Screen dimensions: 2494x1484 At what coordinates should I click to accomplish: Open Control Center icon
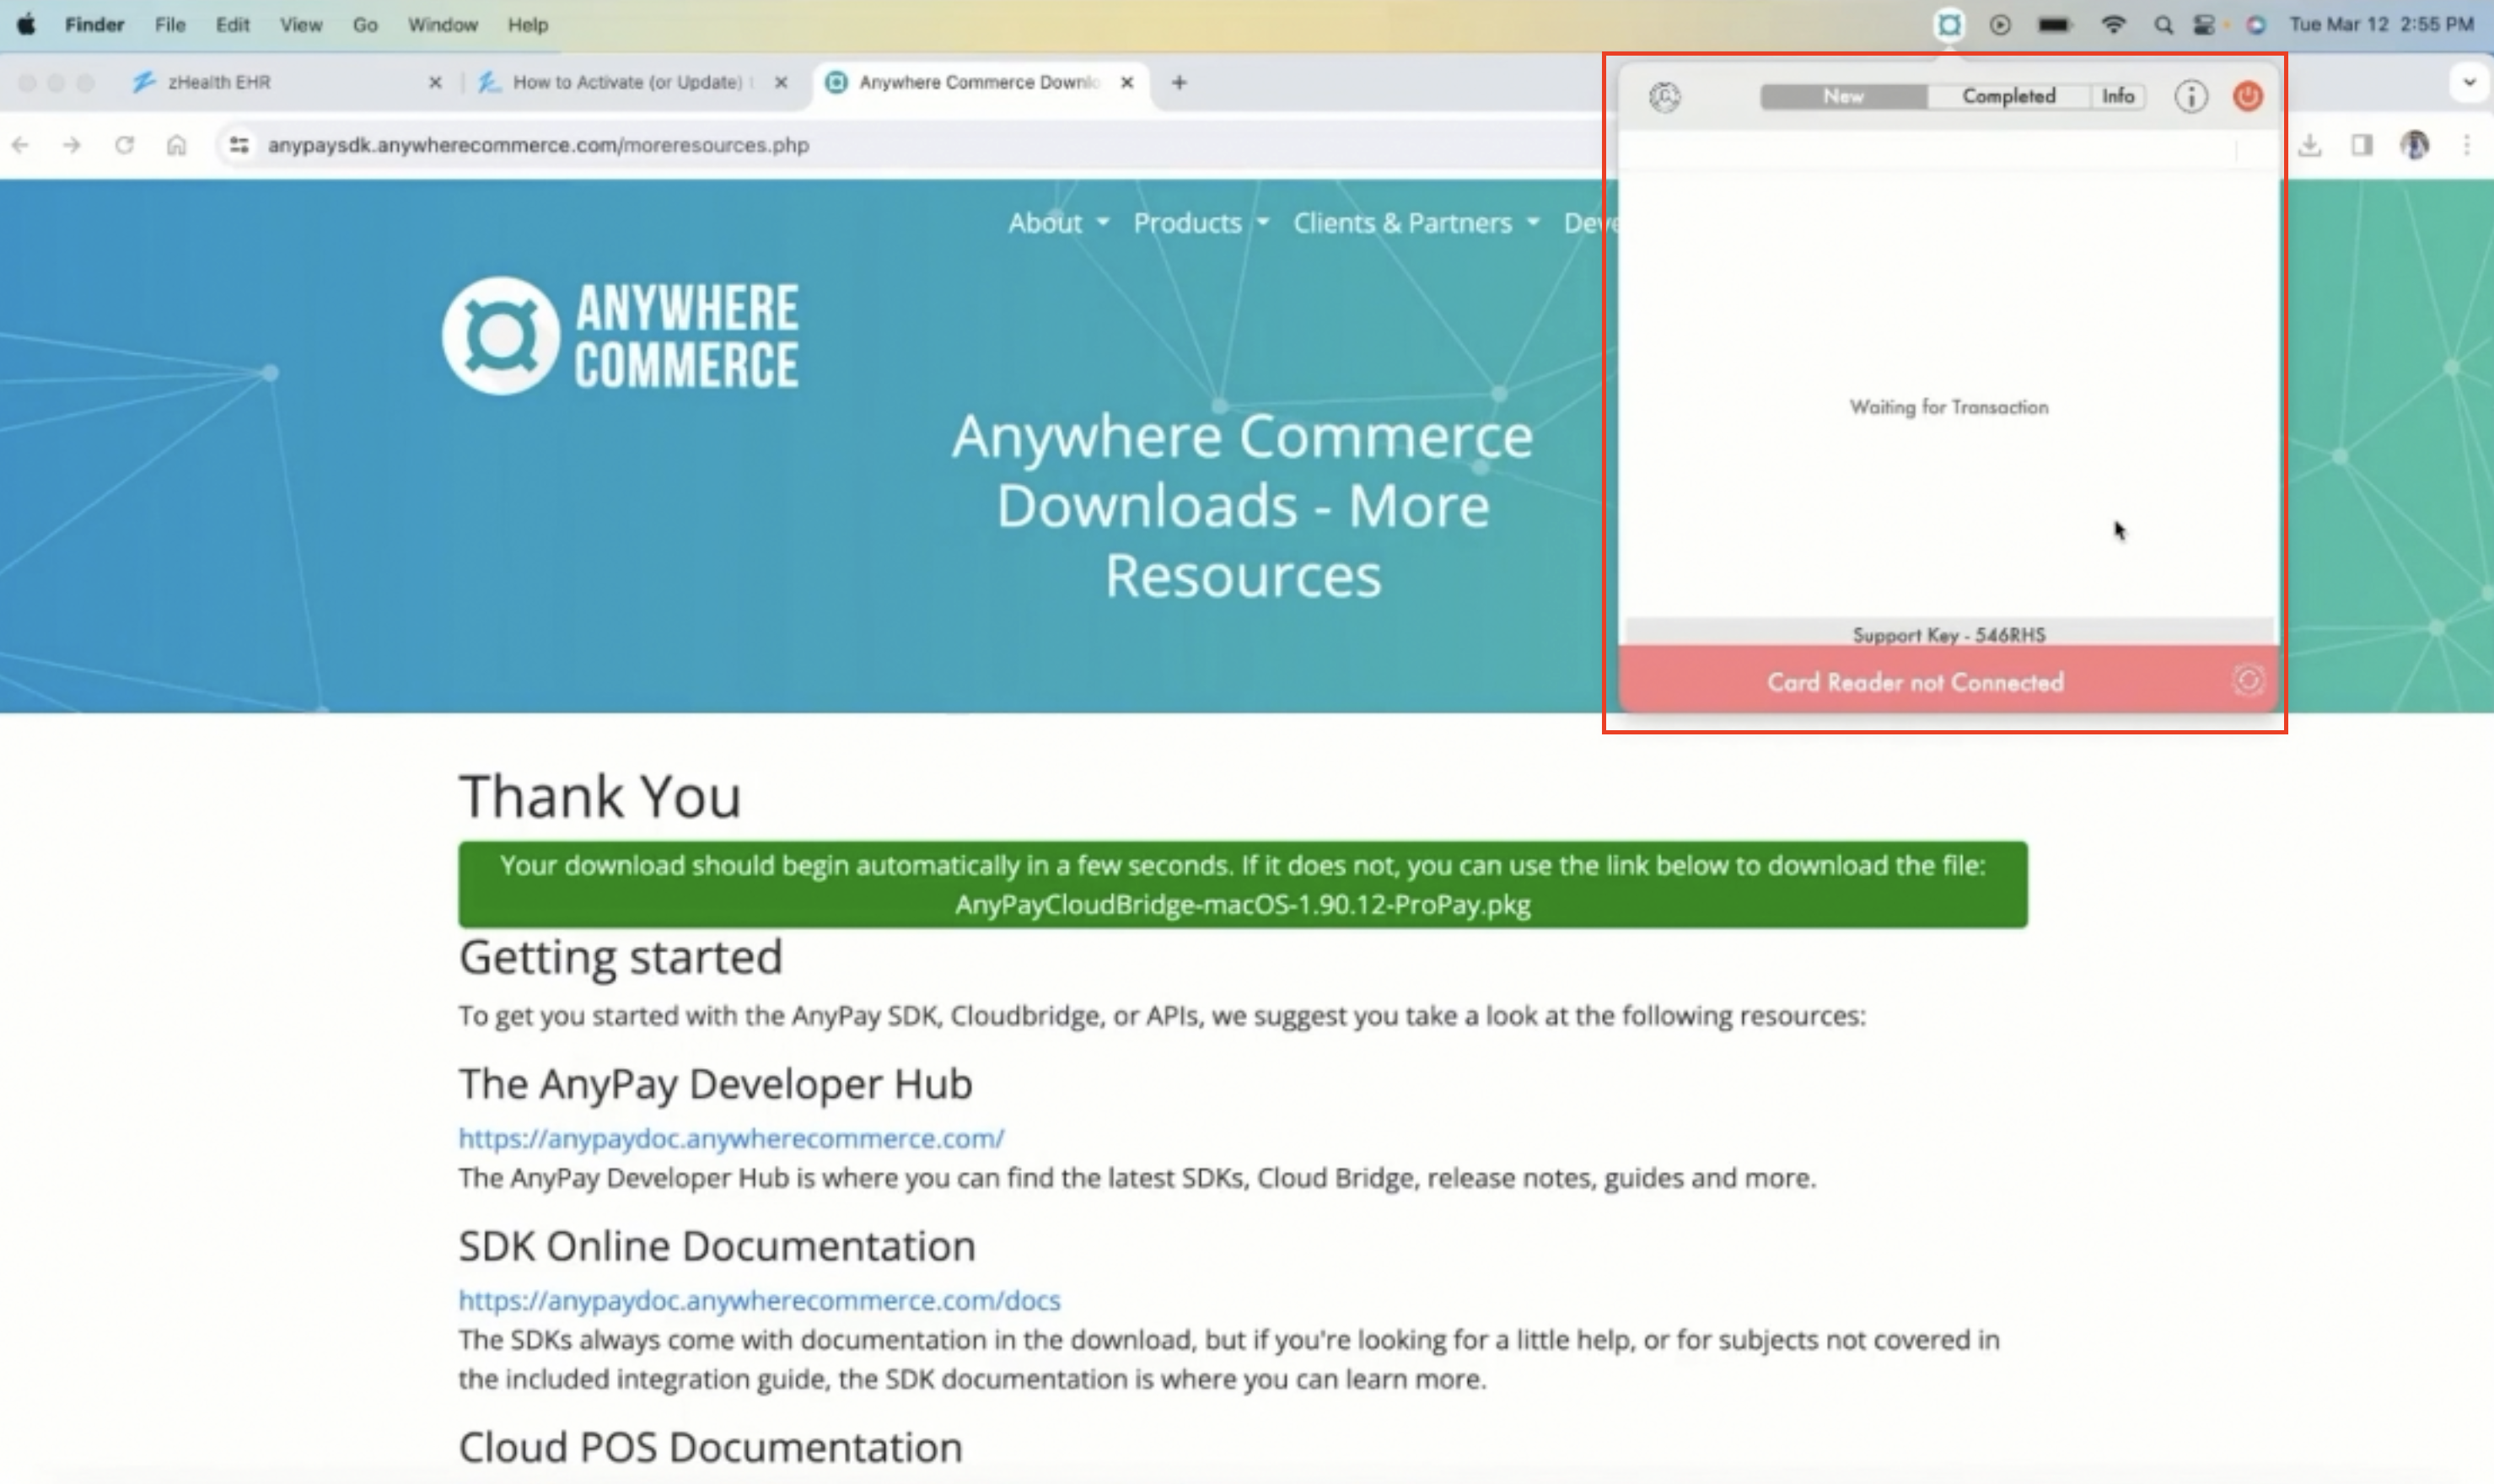pos(2204,25)
